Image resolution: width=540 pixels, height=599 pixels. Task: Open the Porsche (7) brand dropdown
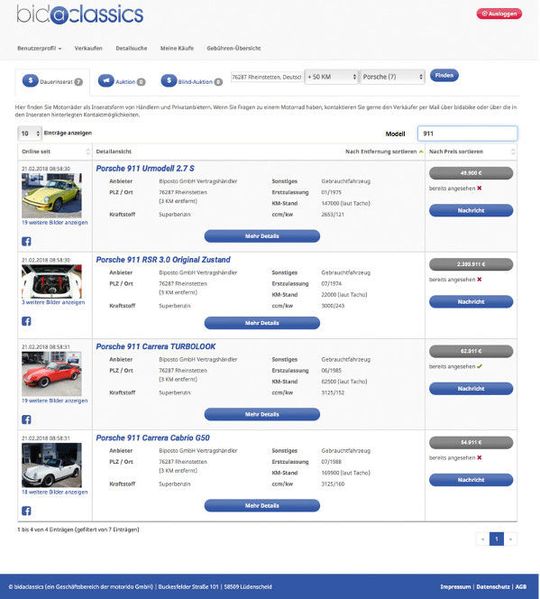click(392, 77)
